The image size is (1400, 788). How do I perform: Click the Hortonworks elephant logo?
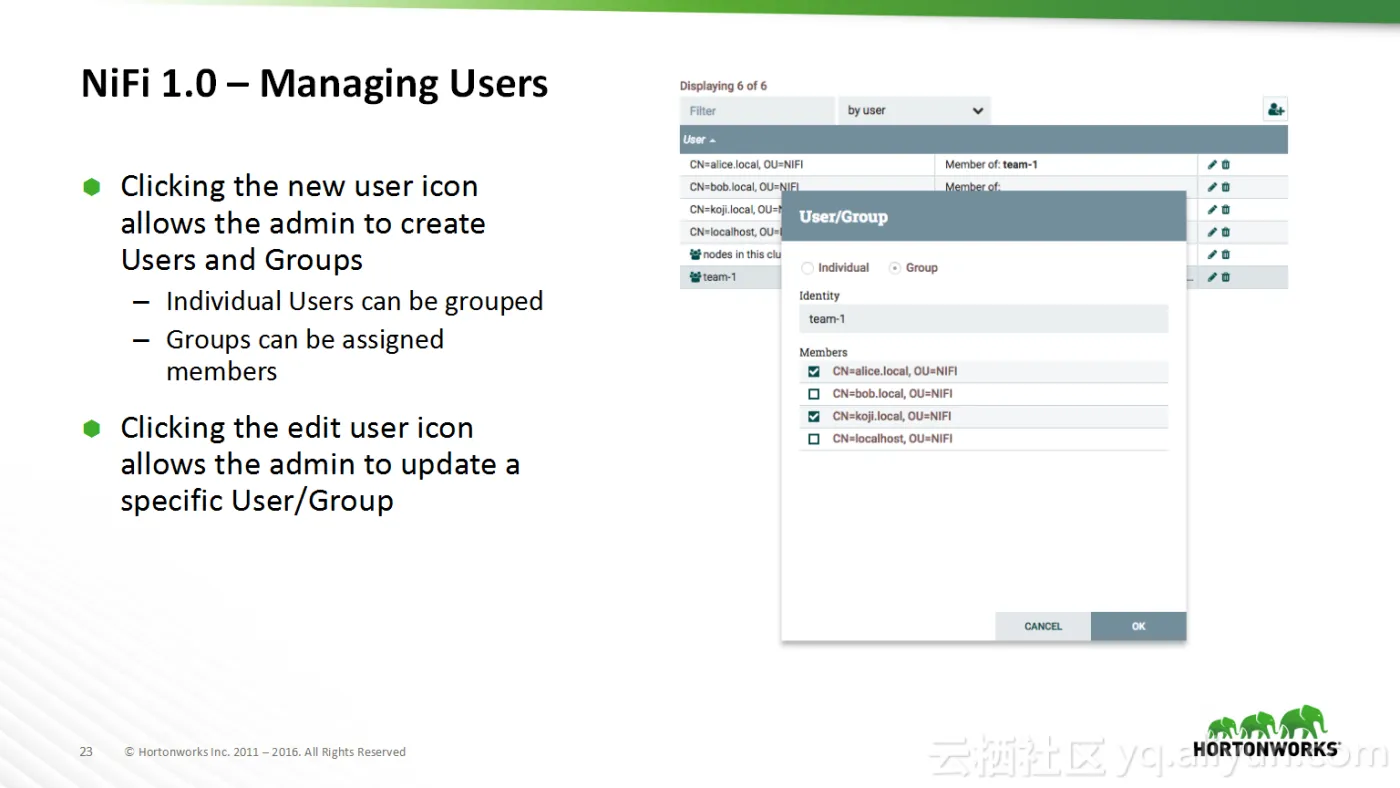pos(1266,731)
